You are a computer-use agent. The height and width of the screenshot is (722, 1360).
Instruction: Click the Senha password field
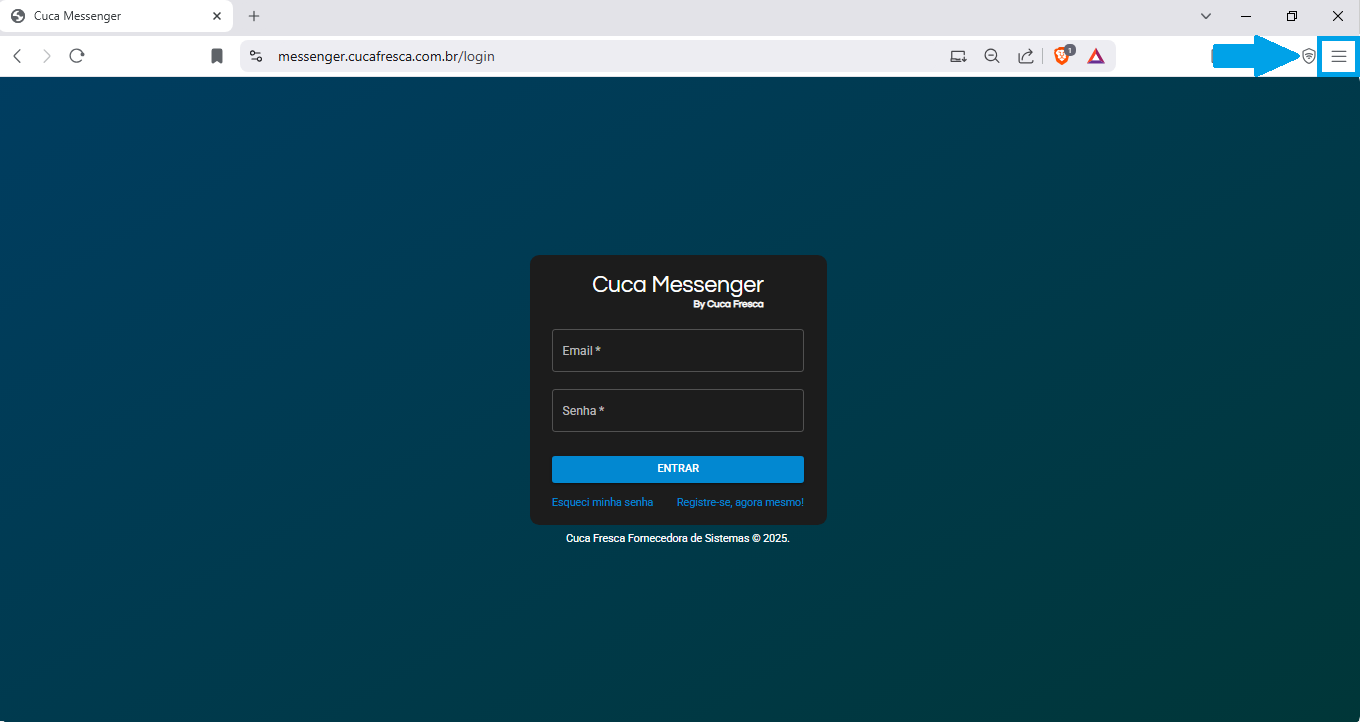pos(678,410)
